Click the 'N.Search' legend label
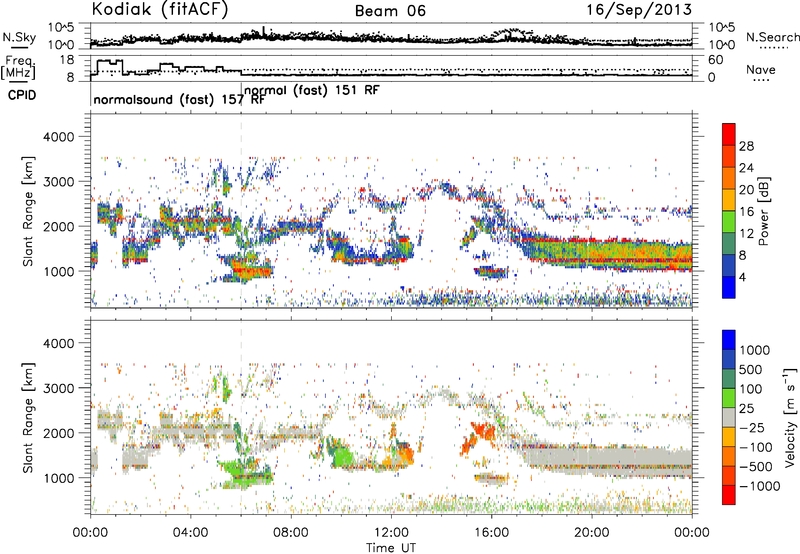This screenshot has height=554, width=800. coord(772,37)
